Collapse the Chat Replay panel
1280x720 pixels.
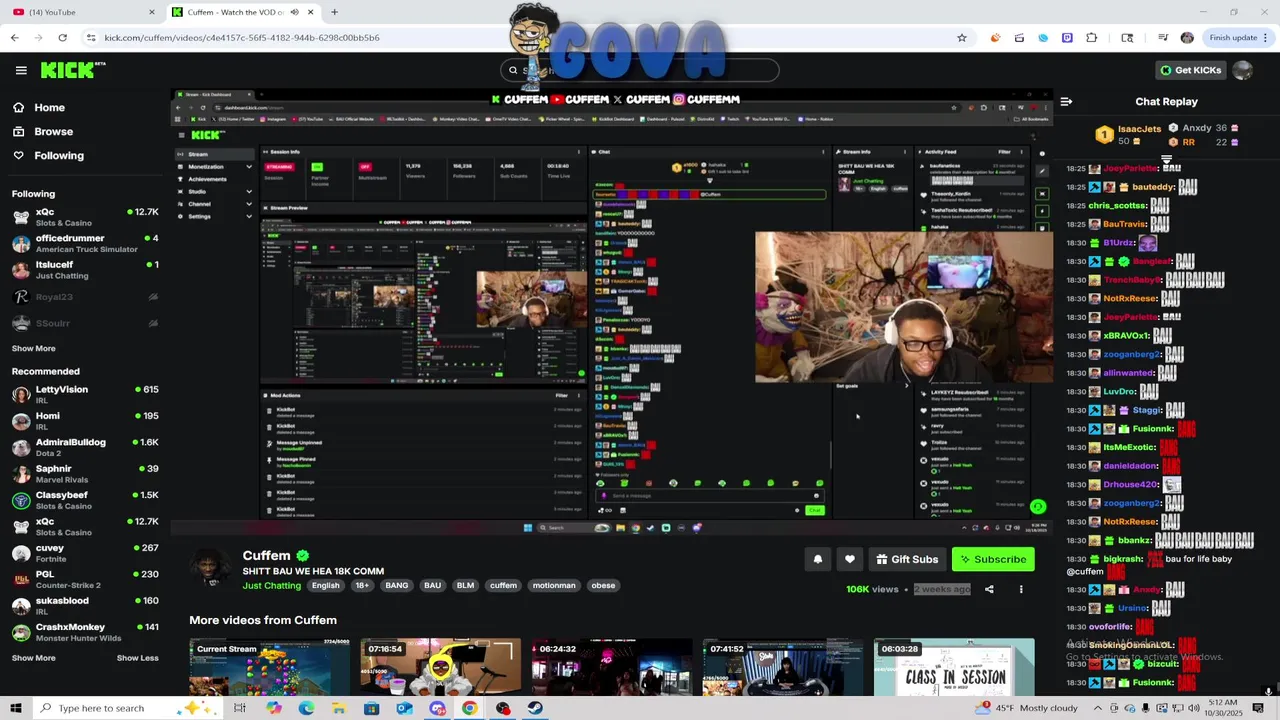pyautogui.click(x=1066, y=102)
